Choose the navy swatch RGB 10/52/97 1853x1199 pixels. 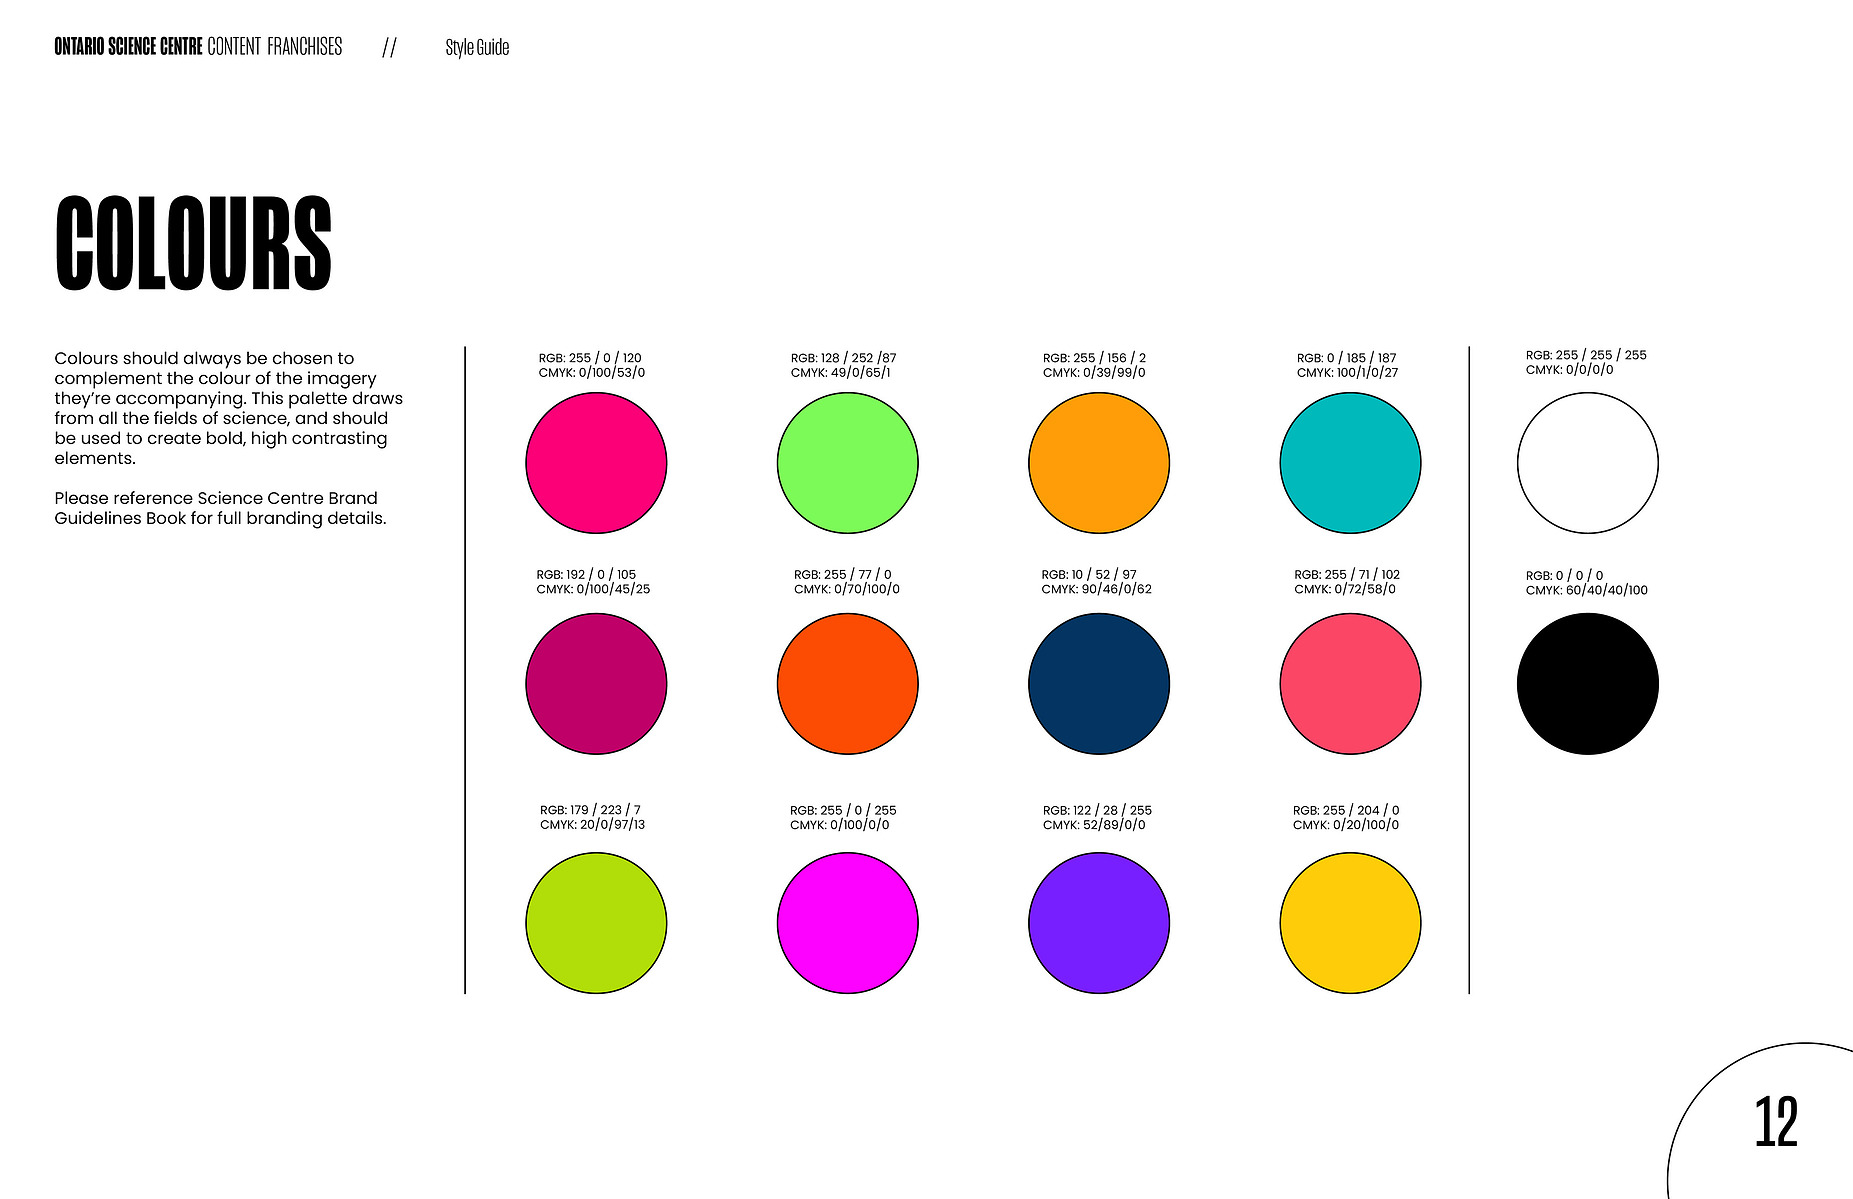pos(1099,684)
